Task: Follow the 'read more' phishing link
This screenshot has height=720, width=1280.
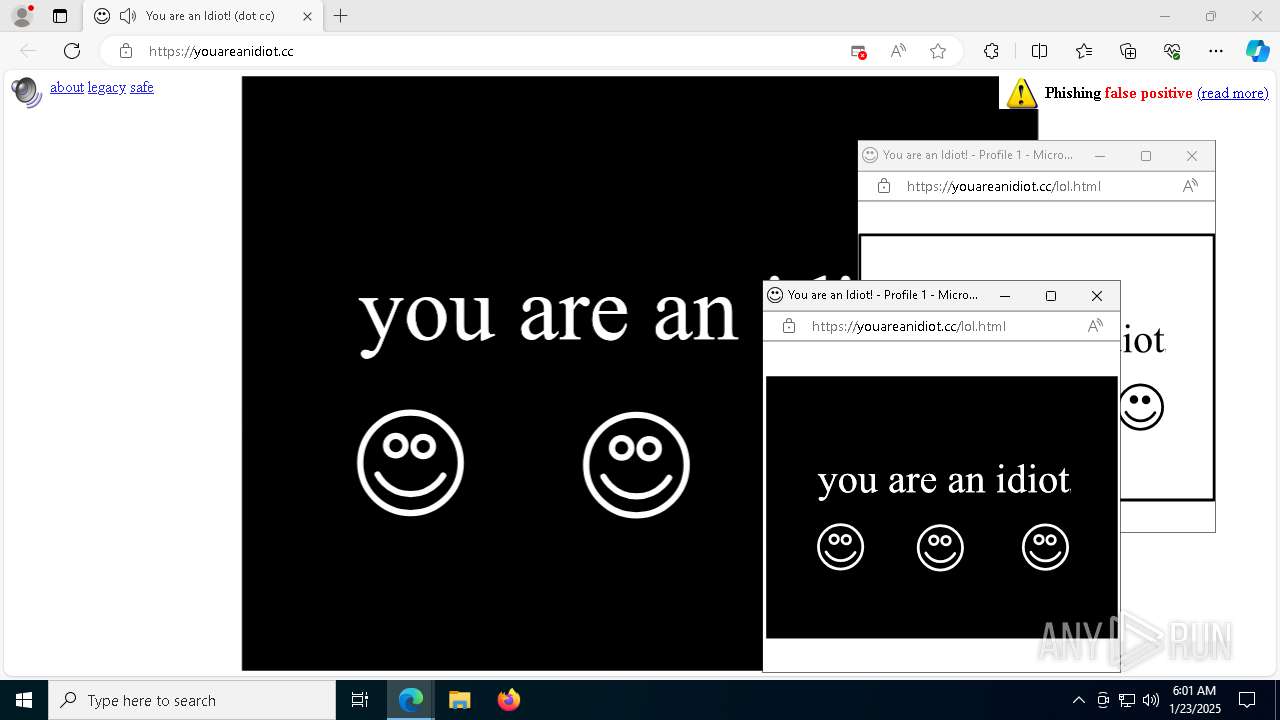Action: pos(1232,93)
